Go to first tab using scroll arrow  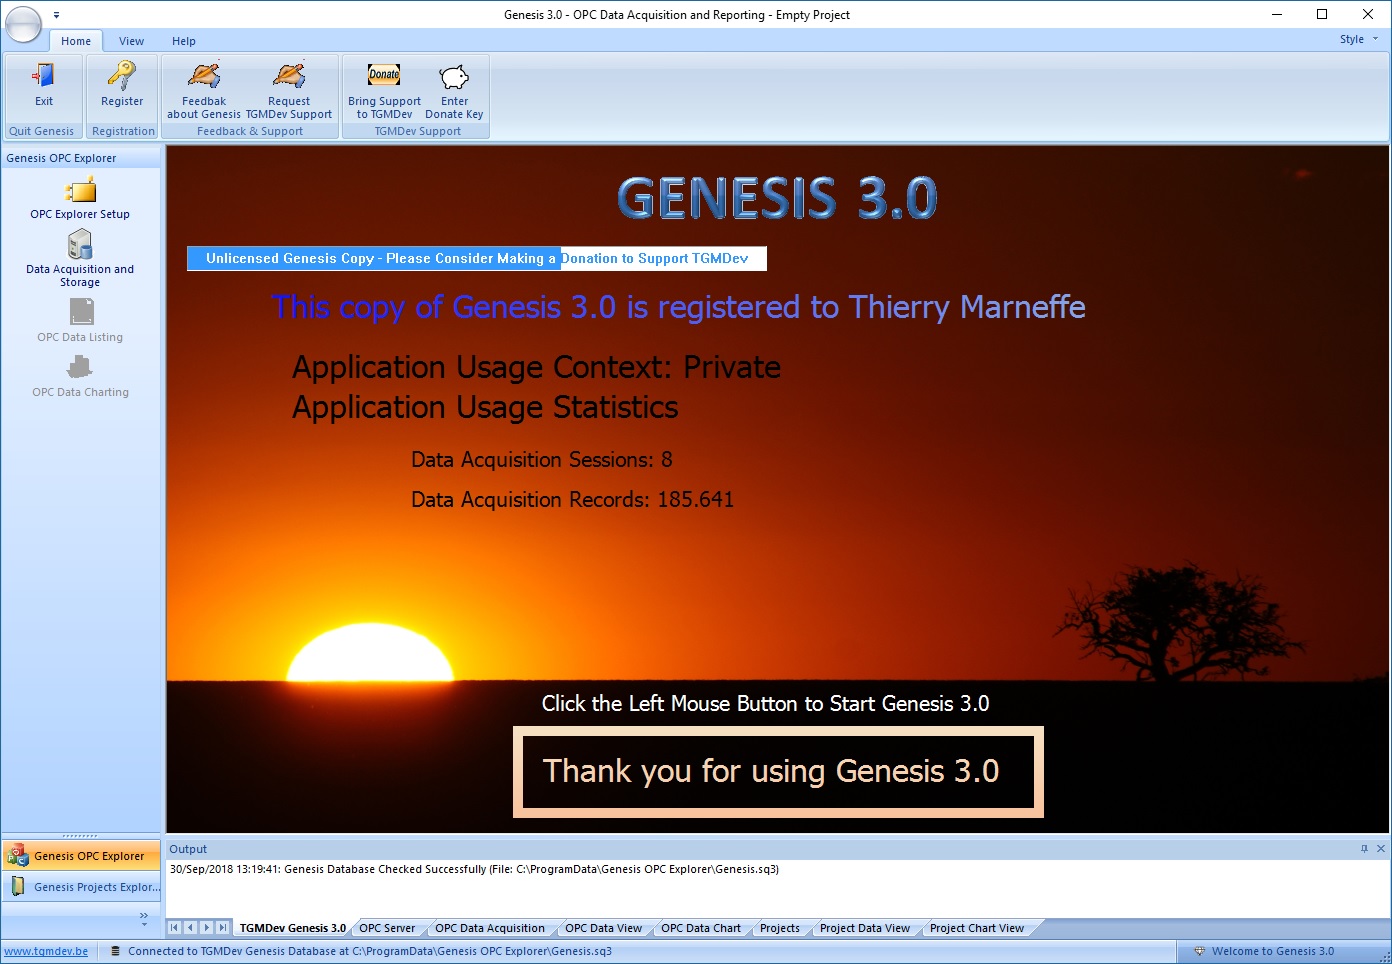[x=175, y=928]
